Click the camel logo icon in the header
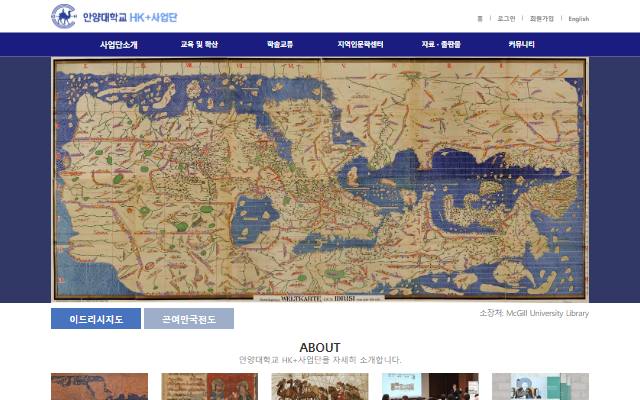The width and height of the screenshot is (640, 400). coord(64,16)
